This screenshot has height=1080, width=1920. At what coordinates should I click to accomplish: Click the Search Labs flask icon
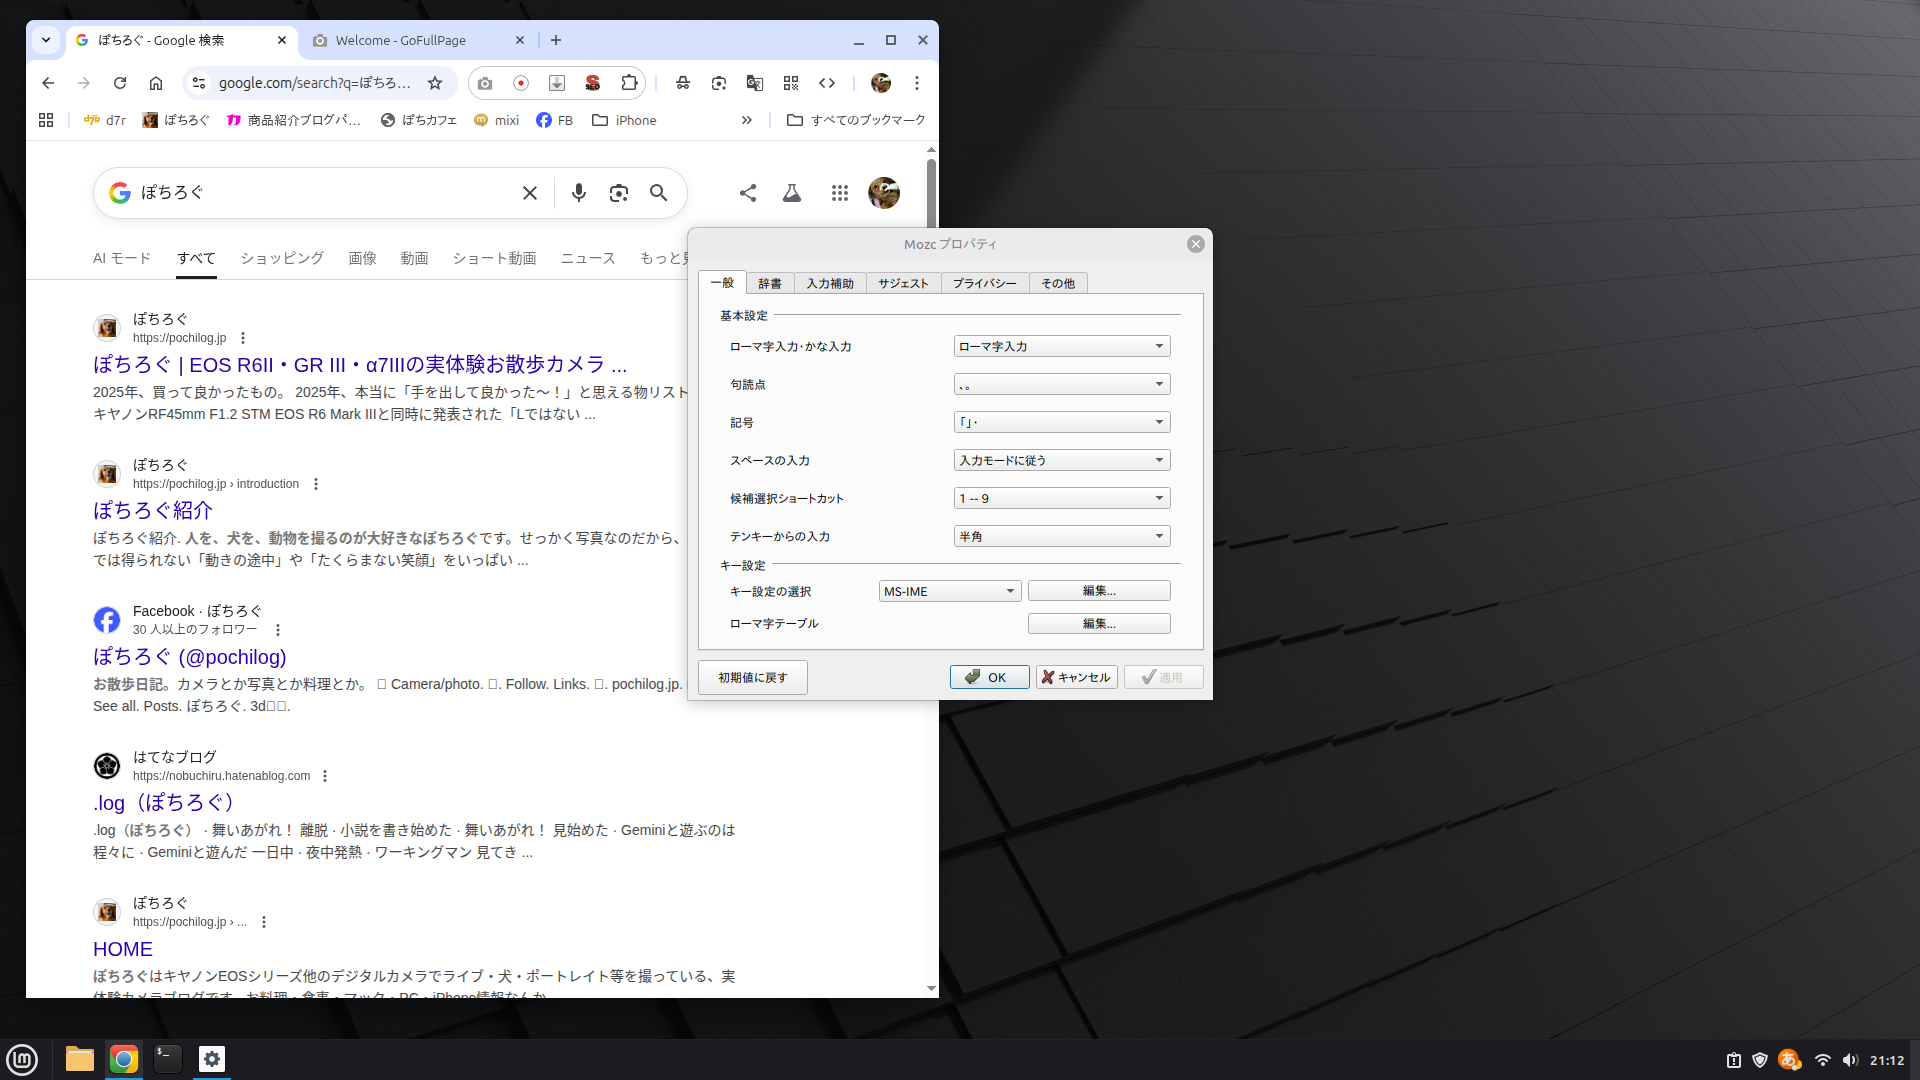tap(791, 193)
